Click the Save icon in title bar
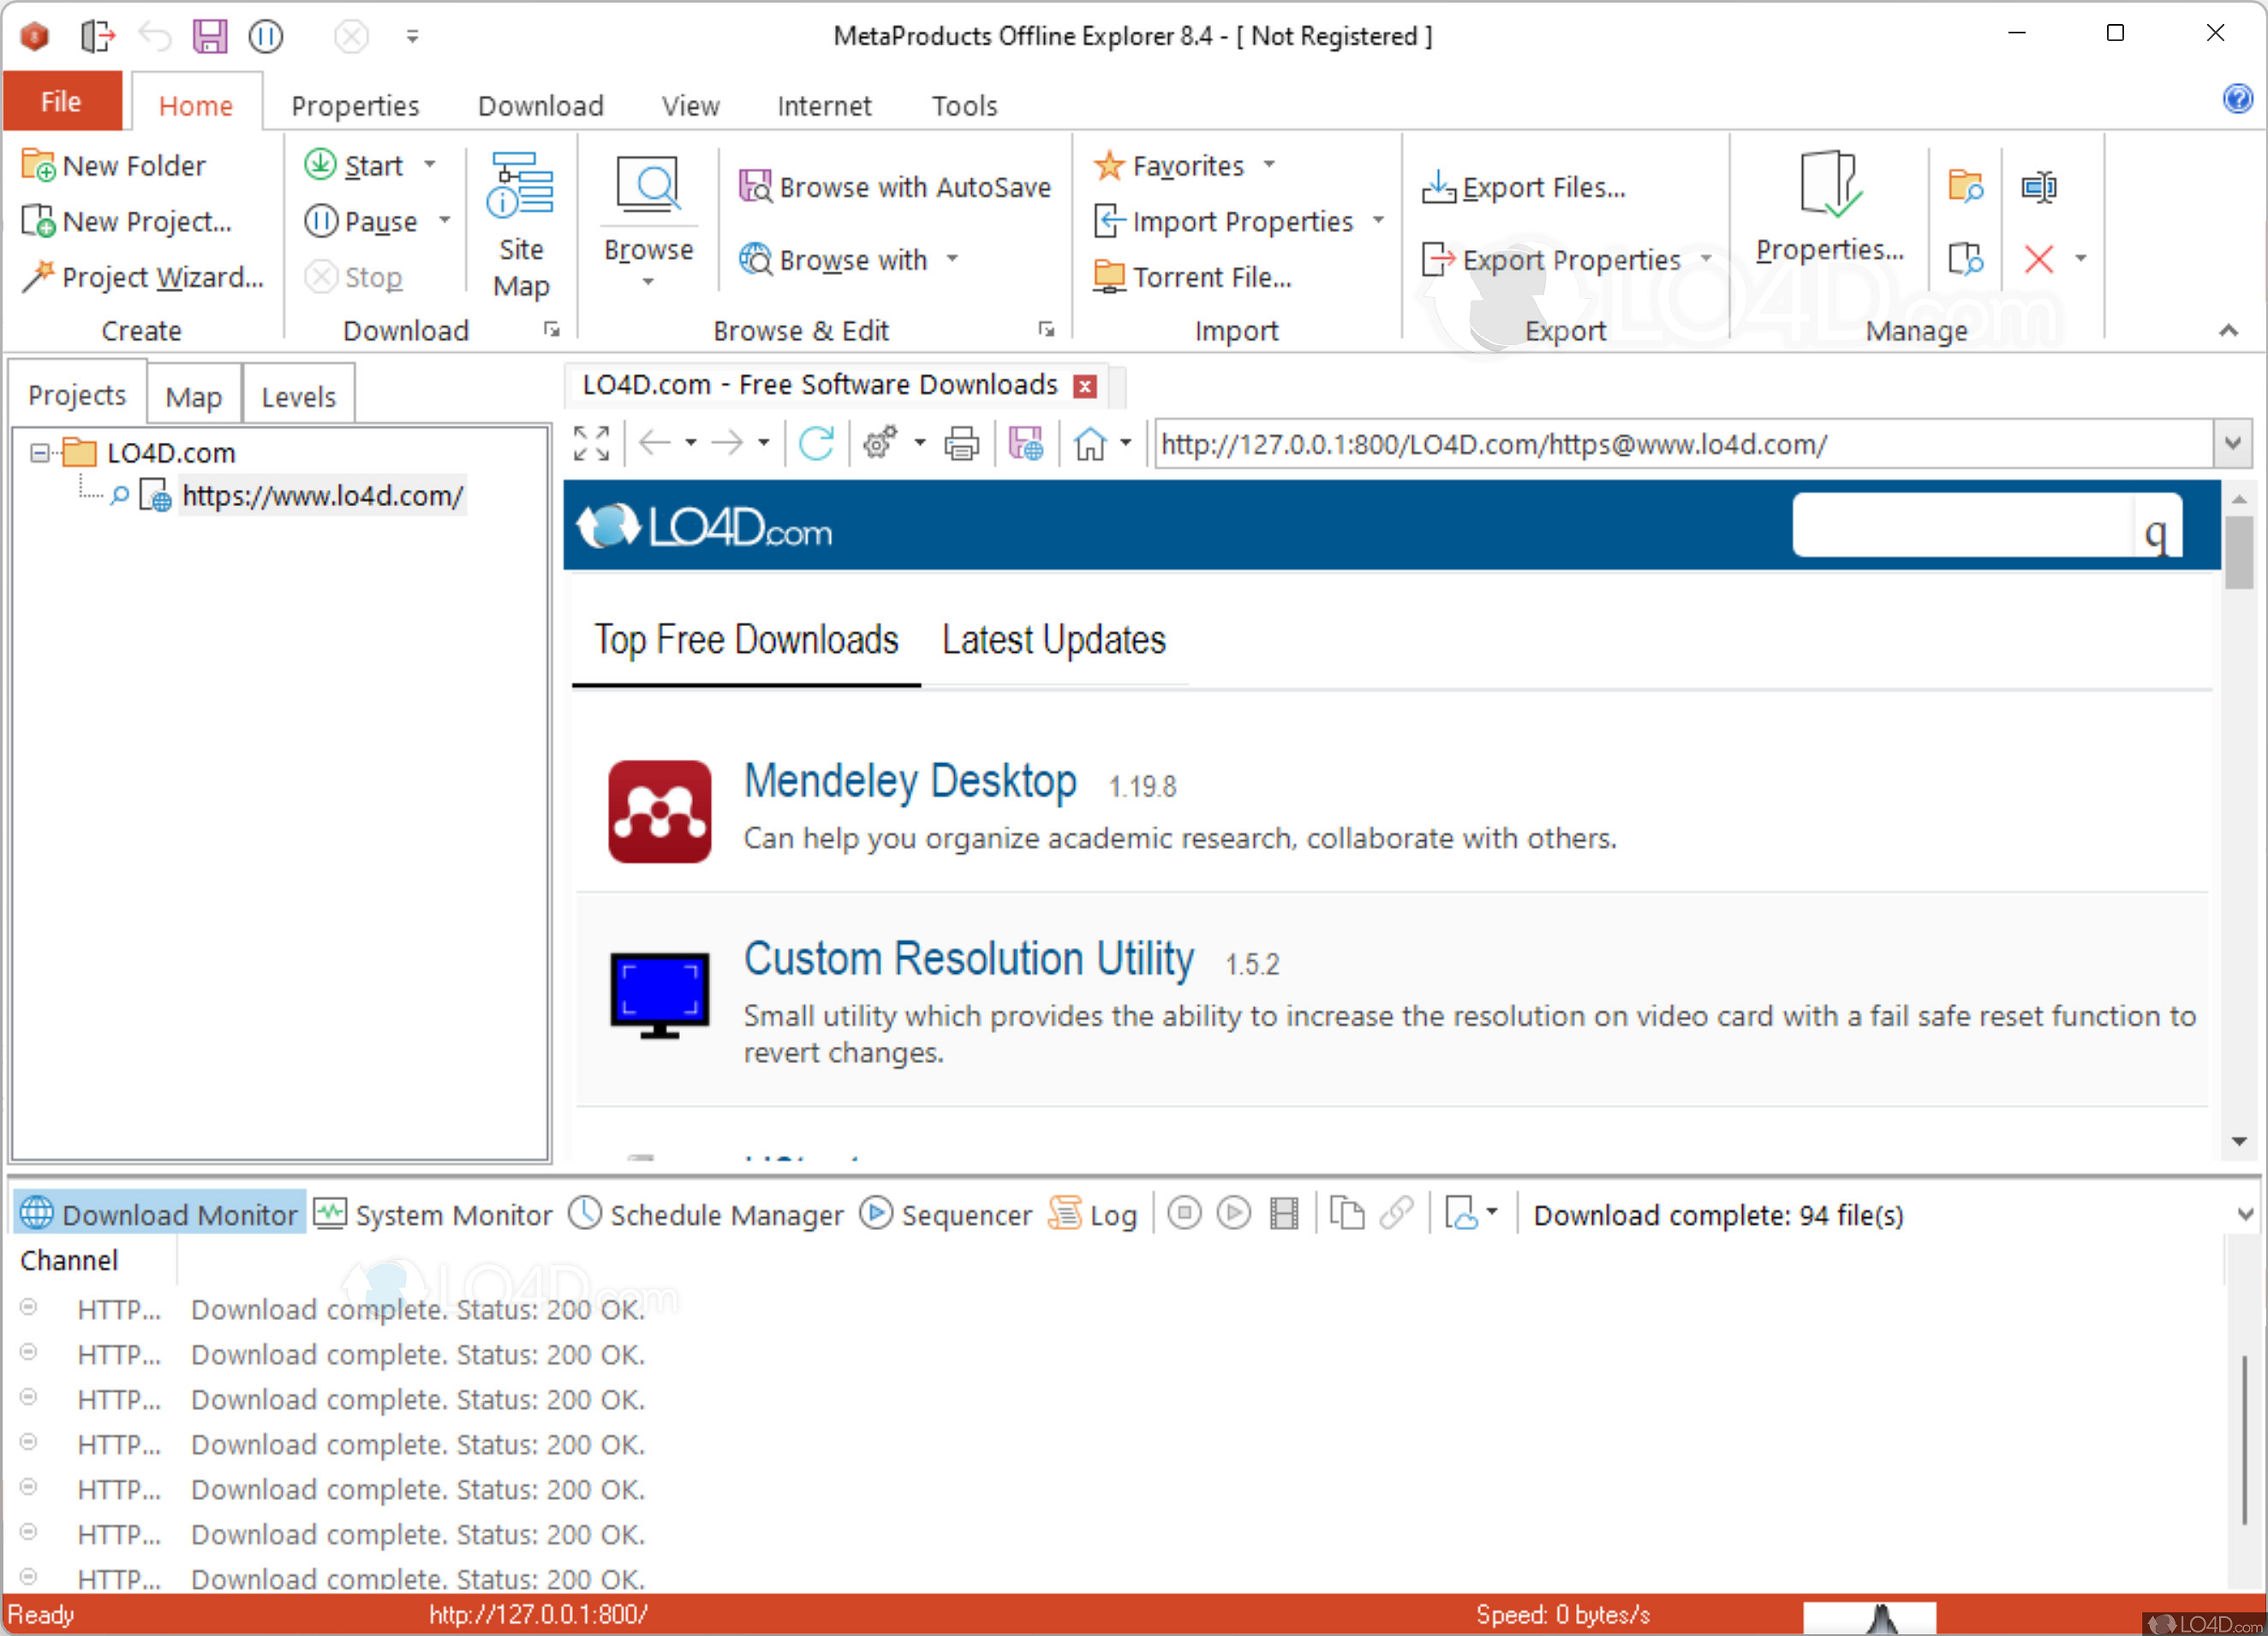Image resolution: width=2268 pixels, height=1636 pixels. click(x=210, y=36)
